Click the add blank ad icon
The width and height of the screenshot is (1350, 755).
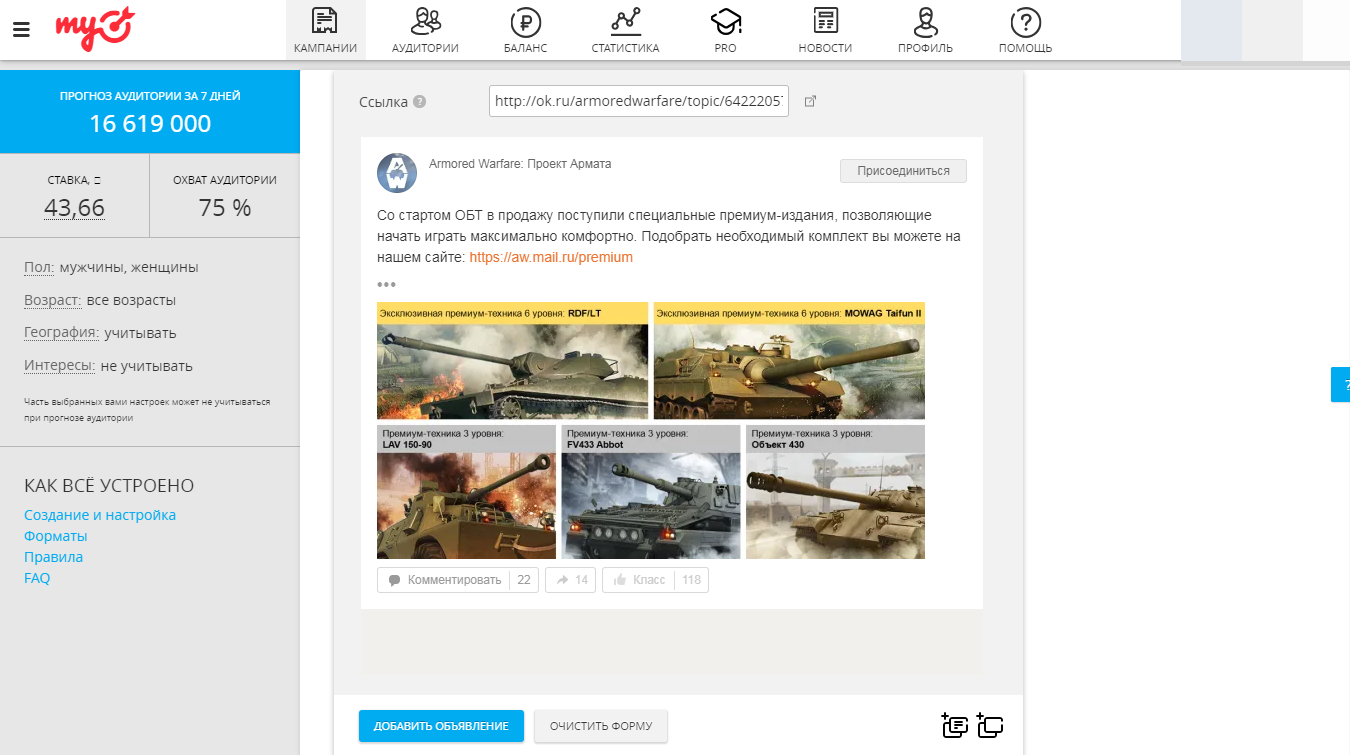[990, 726]
